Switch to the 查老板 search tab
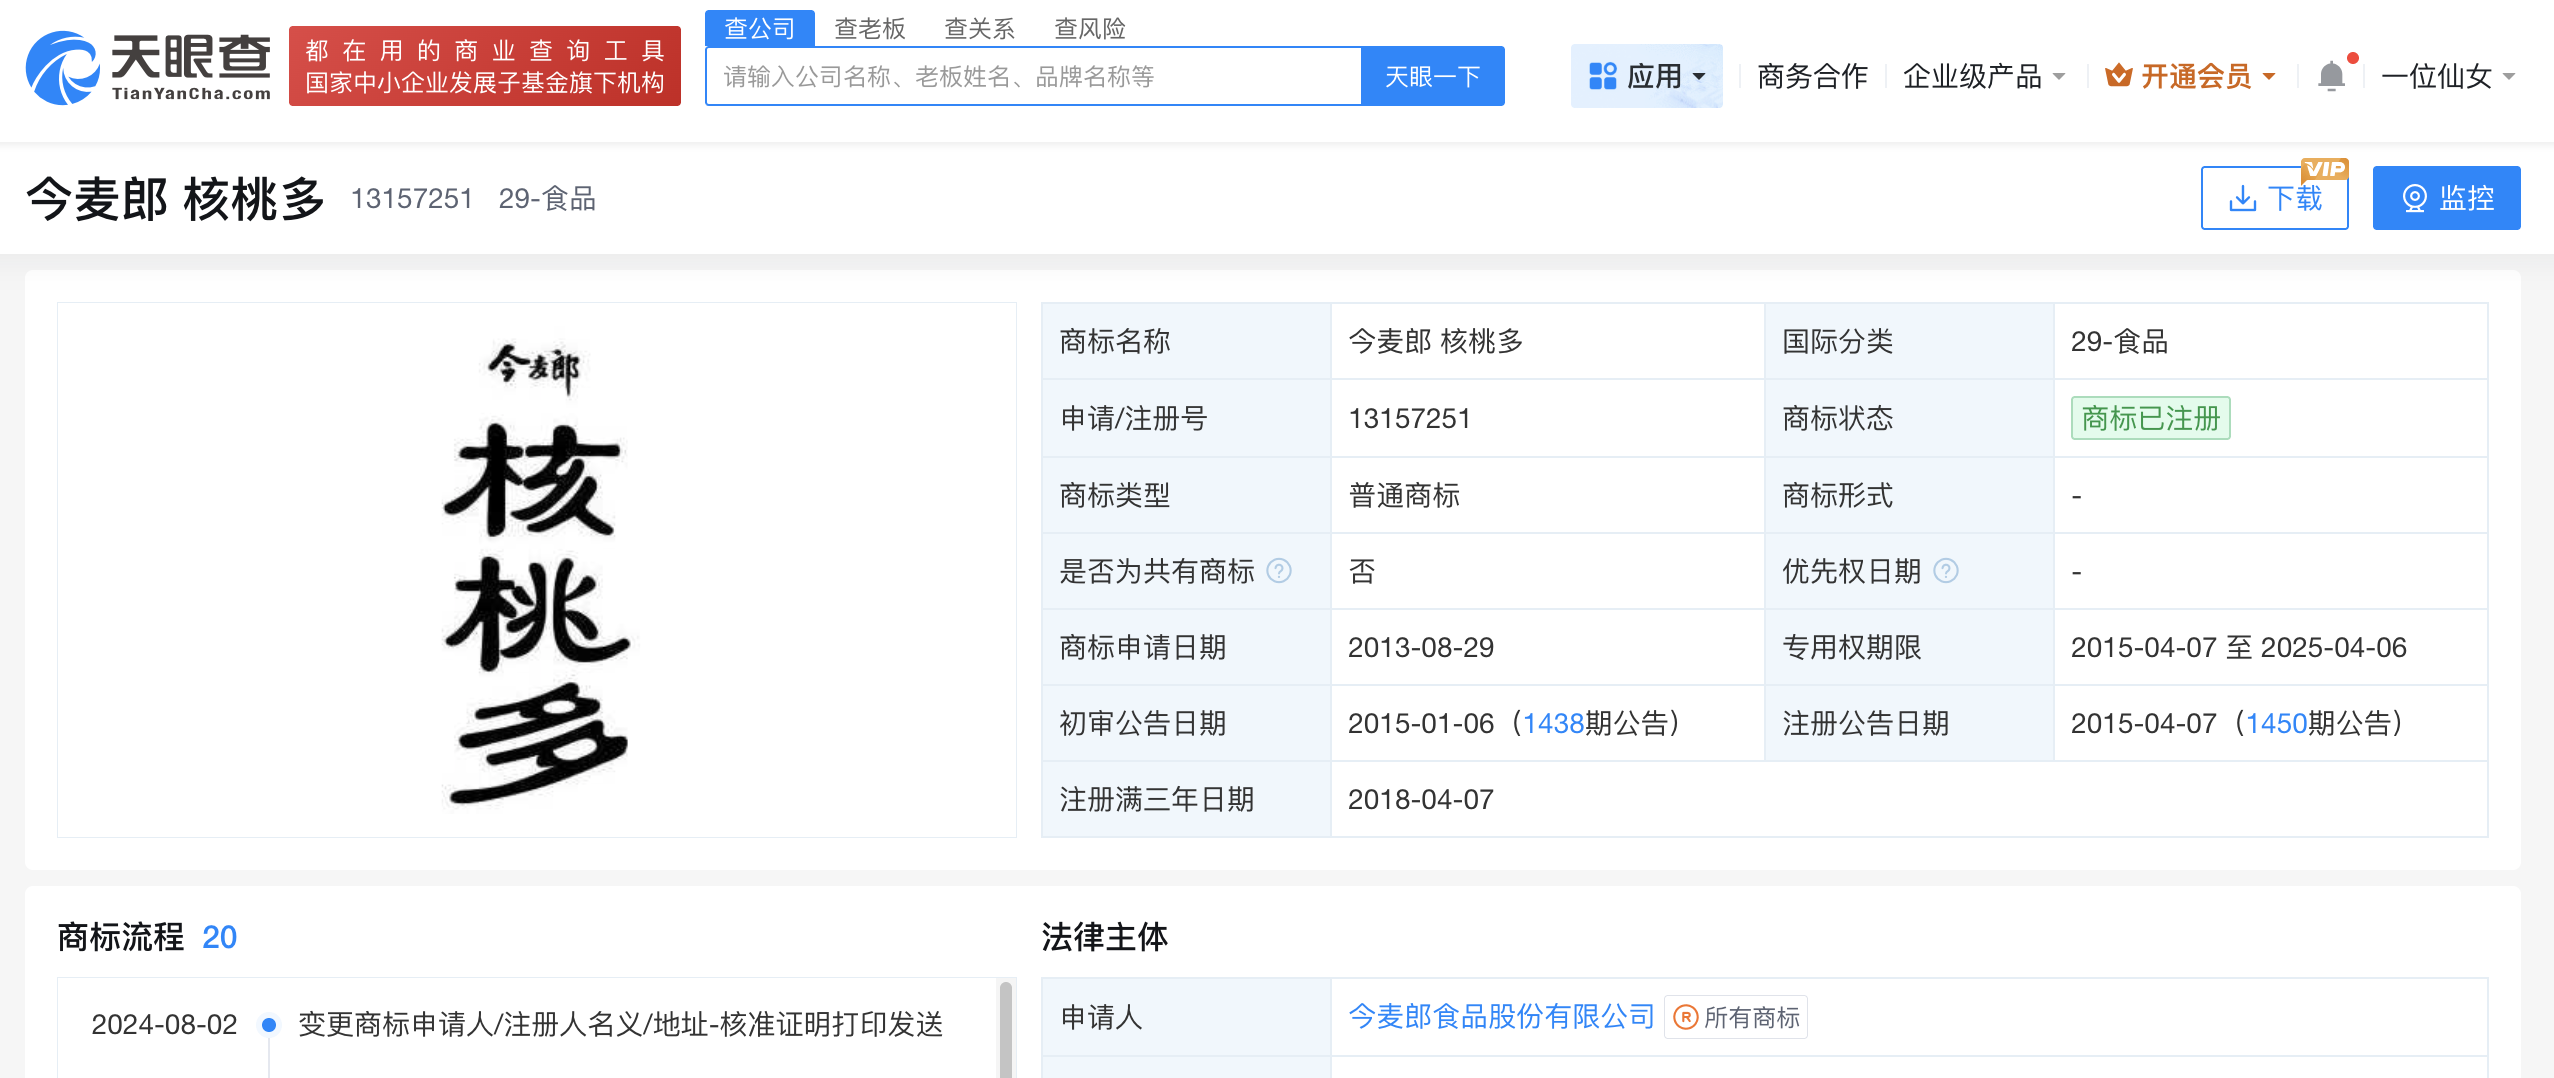 pyautogui.click(x=870, y=28)
